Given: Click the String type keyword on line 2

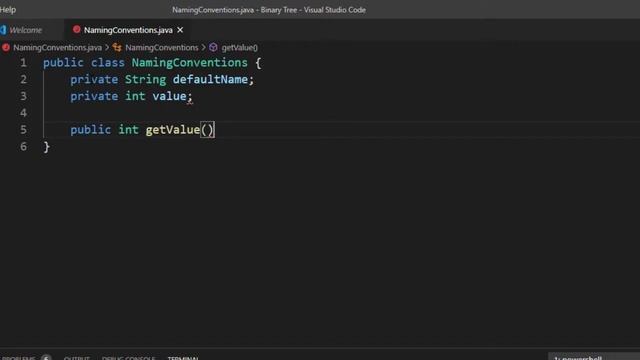Looking at the screenshot, I should [145, 80].
